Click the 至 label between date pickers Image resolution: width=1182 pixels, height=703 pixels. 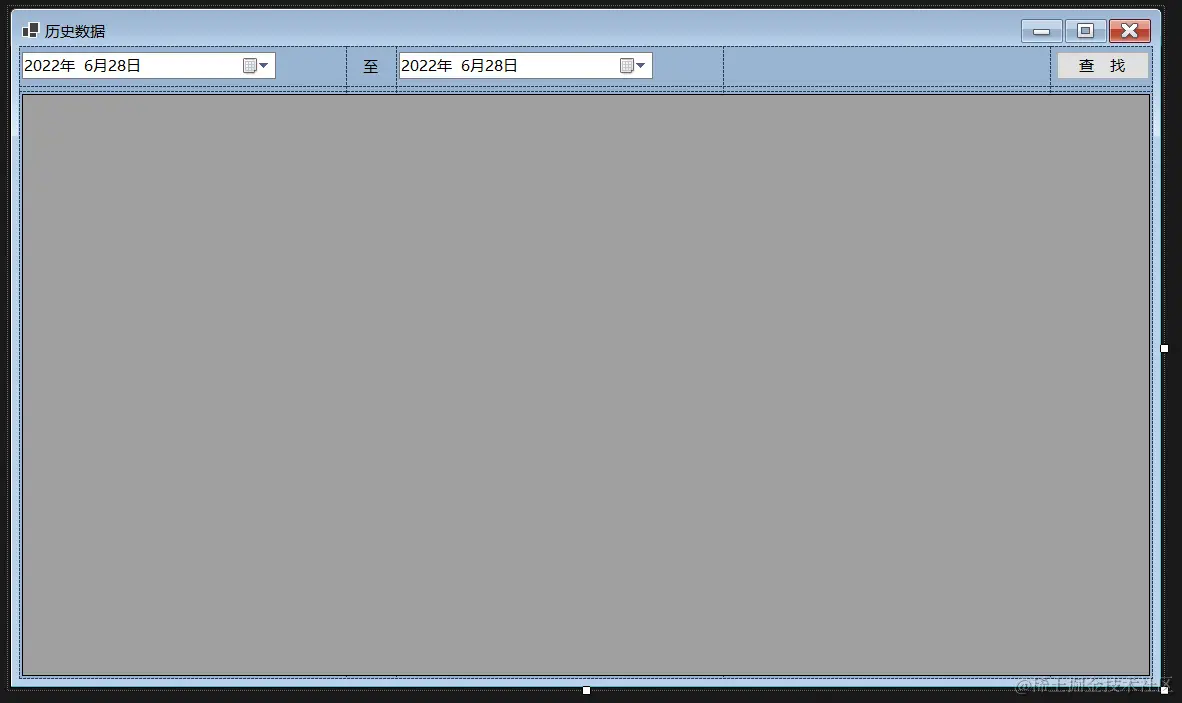371,66
